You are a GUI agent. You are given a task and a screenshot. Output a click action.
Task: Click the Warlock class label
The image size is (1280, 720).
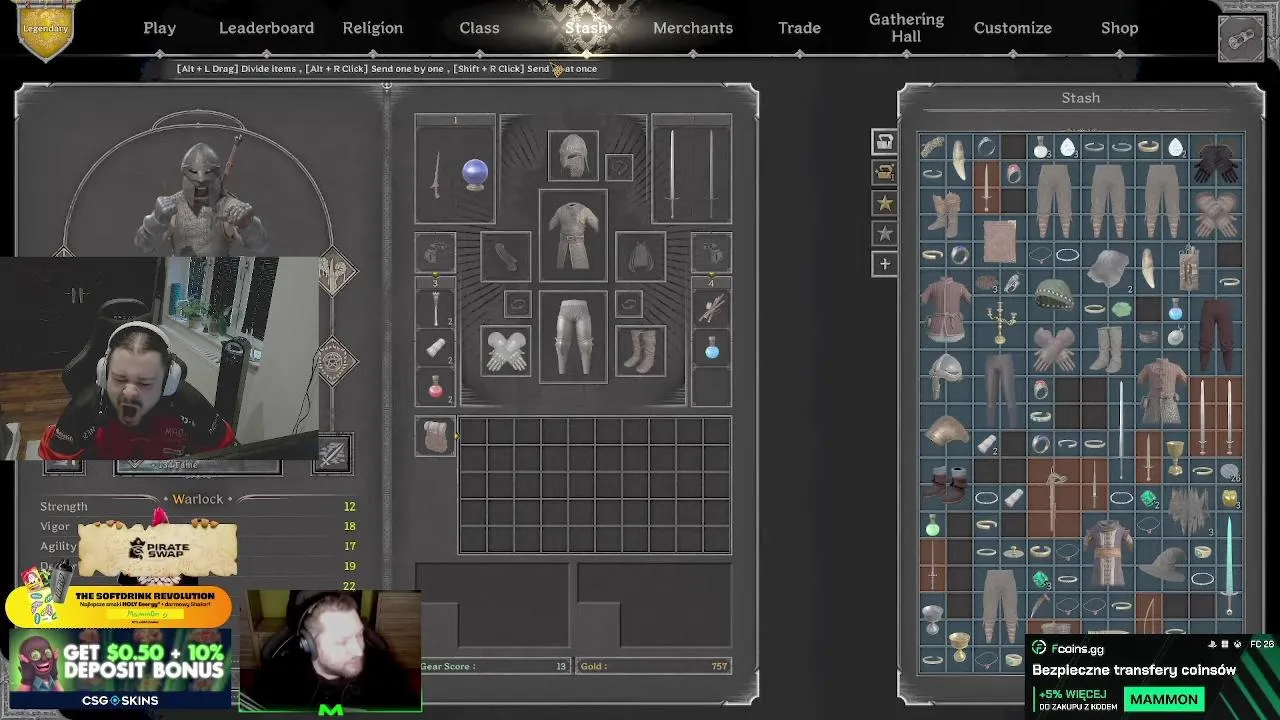click(198, 499)
